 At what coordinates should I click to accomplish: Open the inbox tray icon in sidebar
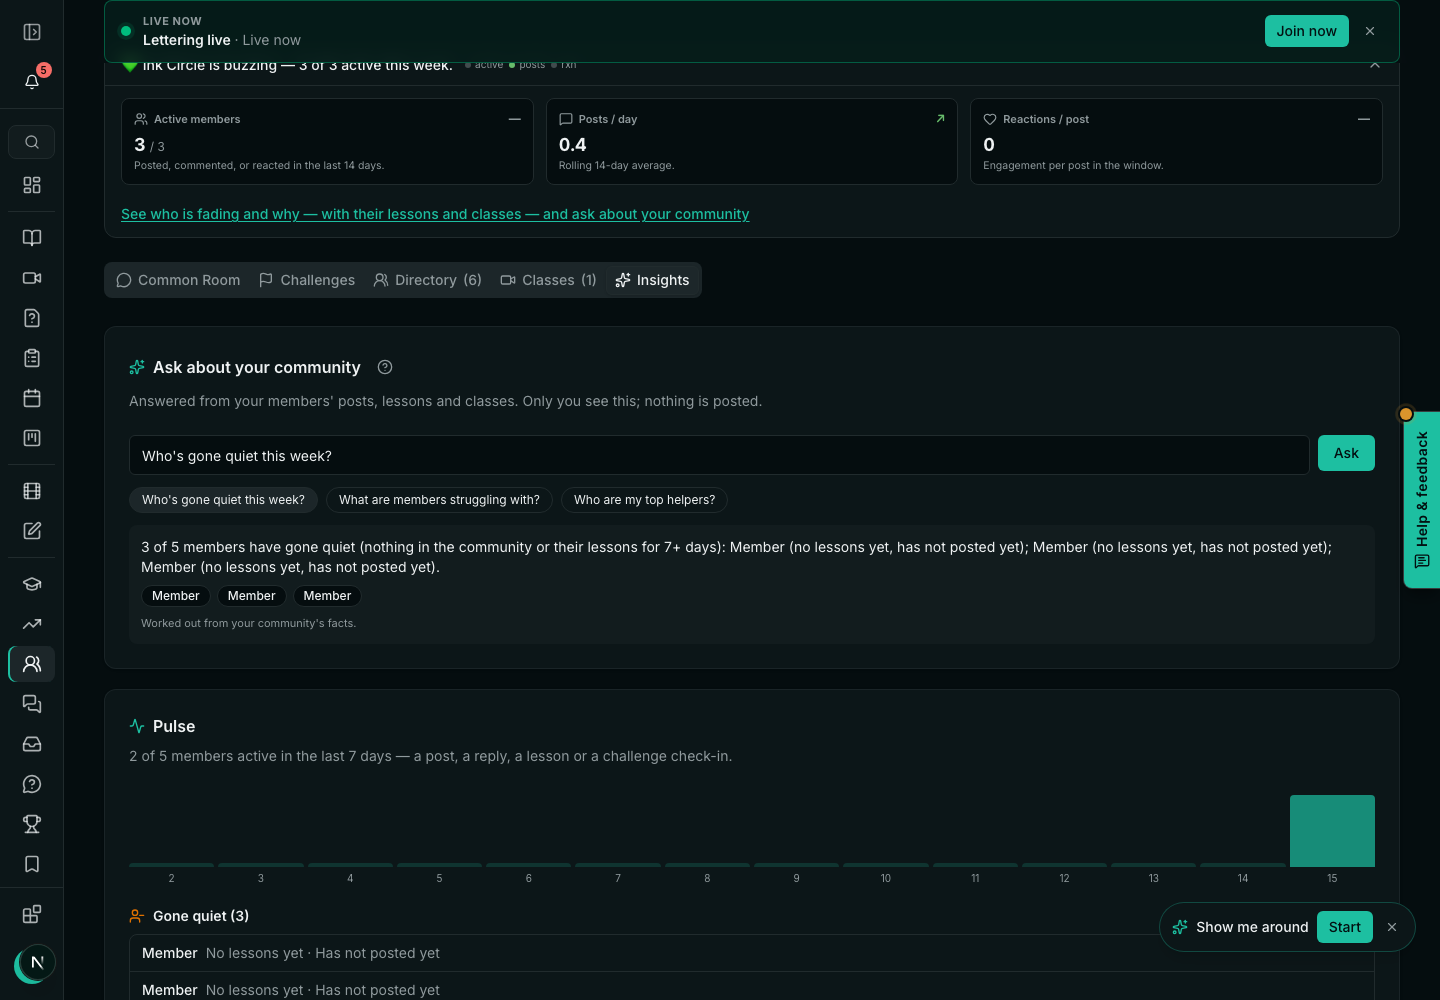(32, 744)
